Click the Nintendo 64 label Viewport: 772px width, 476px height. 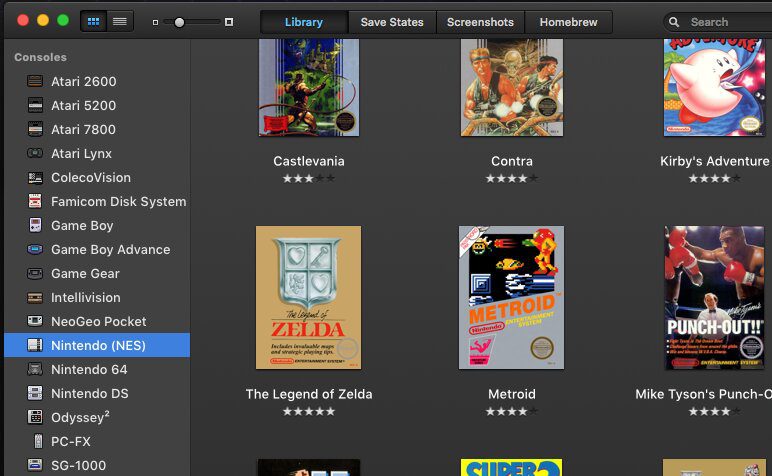(x=89, y=370)
